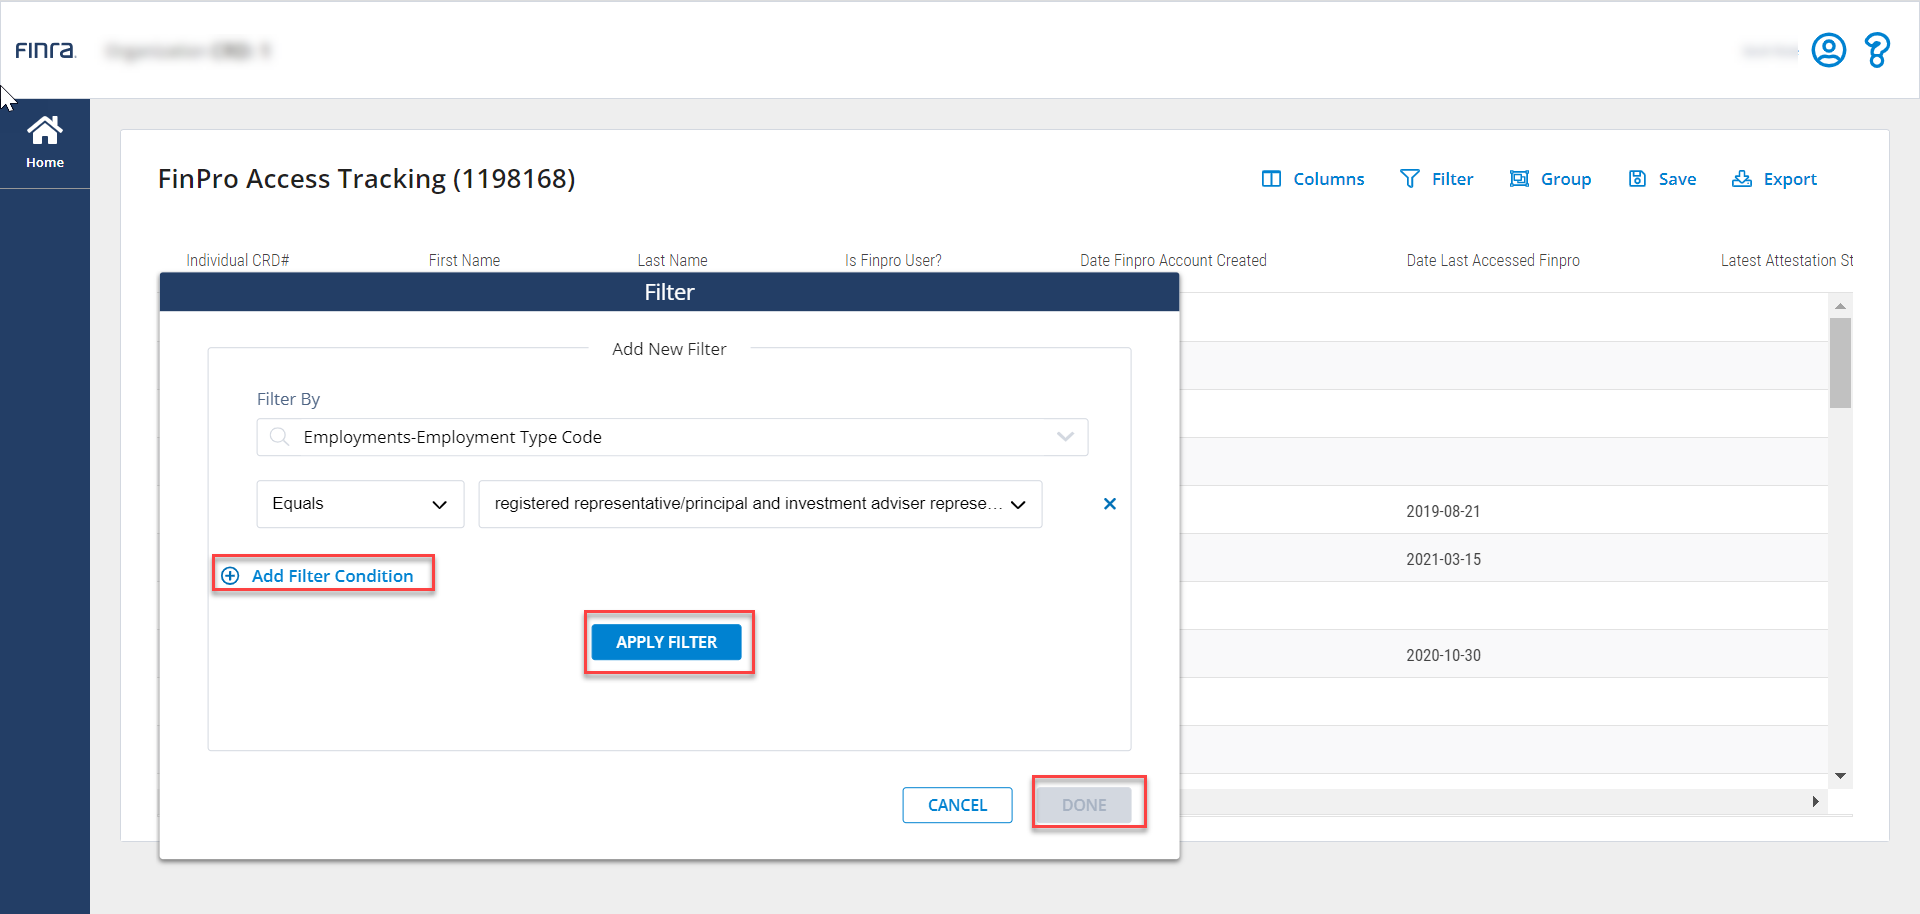Screen dimensions: 1920x914
Task: Cancel the filter dialog
Action: point(957,805)
